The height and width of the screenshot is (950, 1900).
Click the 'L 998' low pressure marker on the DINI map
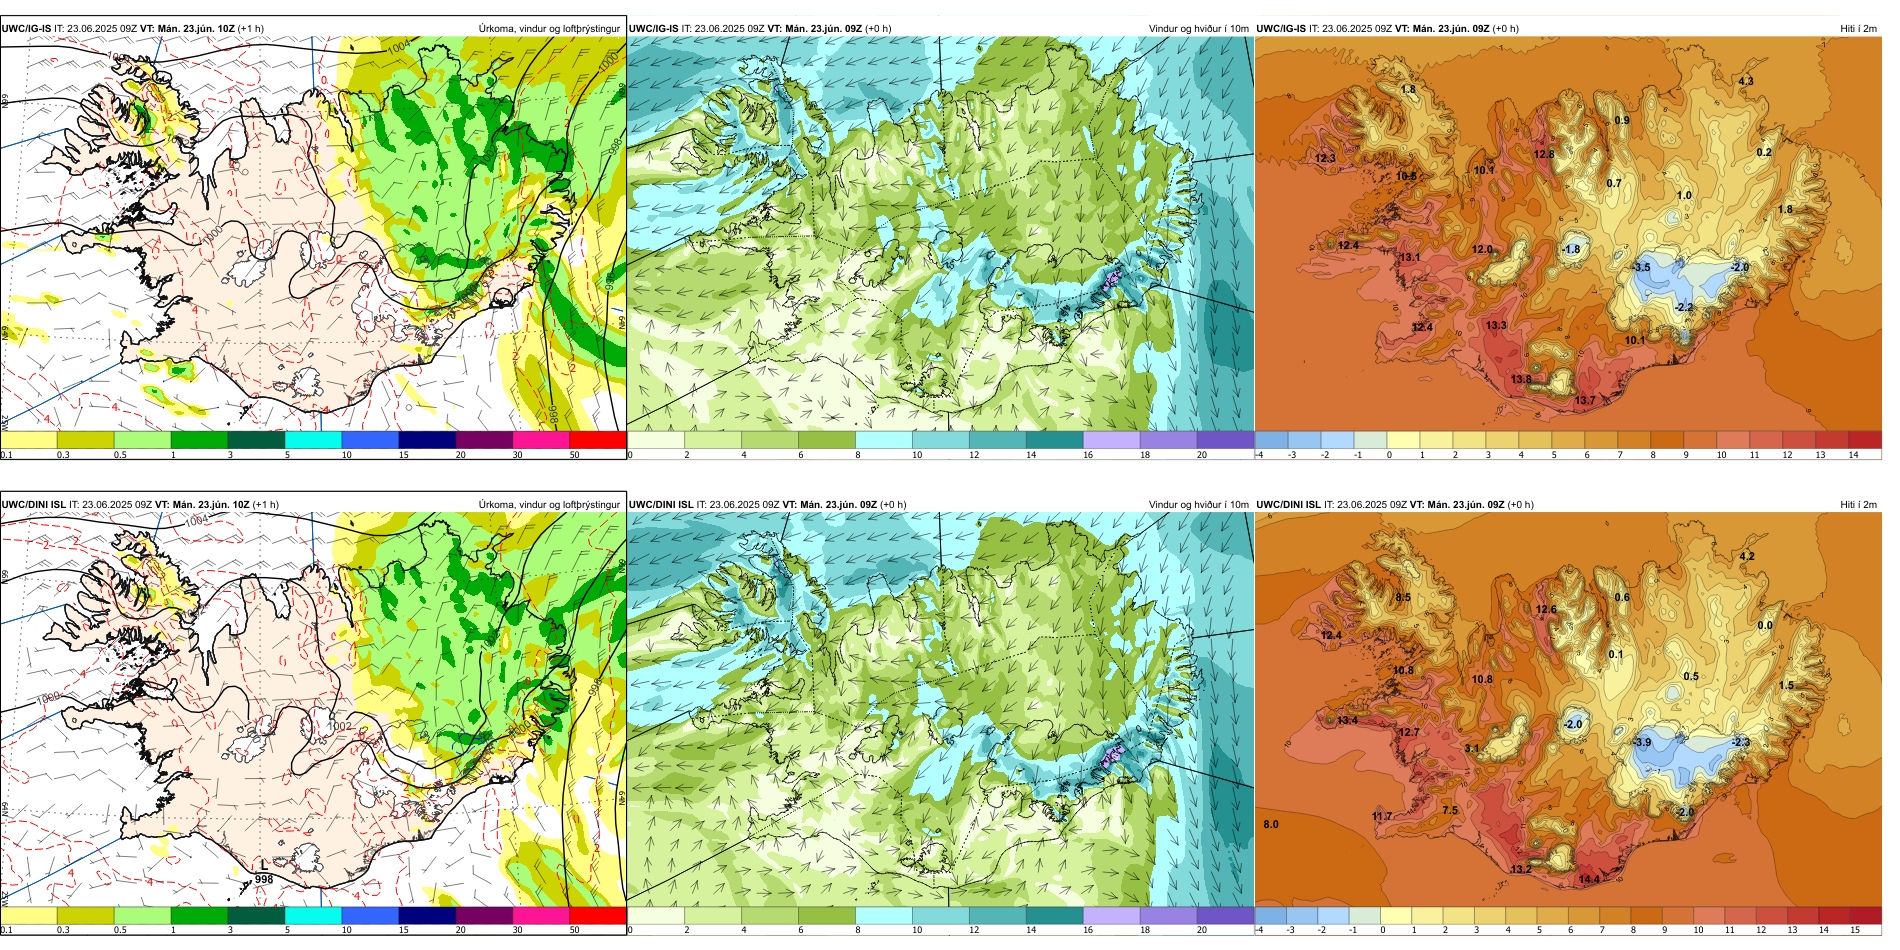263,873
